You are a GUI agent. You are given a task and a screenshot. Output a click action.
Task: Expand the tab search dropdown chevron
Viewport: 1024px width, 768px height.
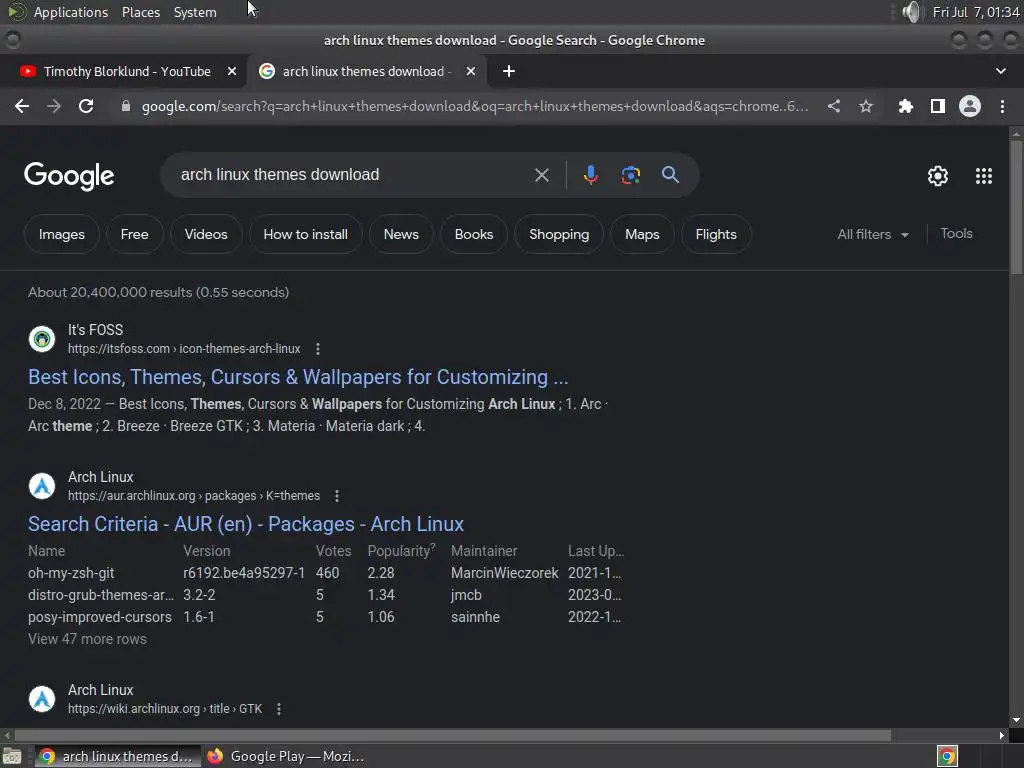point(1001,71)
